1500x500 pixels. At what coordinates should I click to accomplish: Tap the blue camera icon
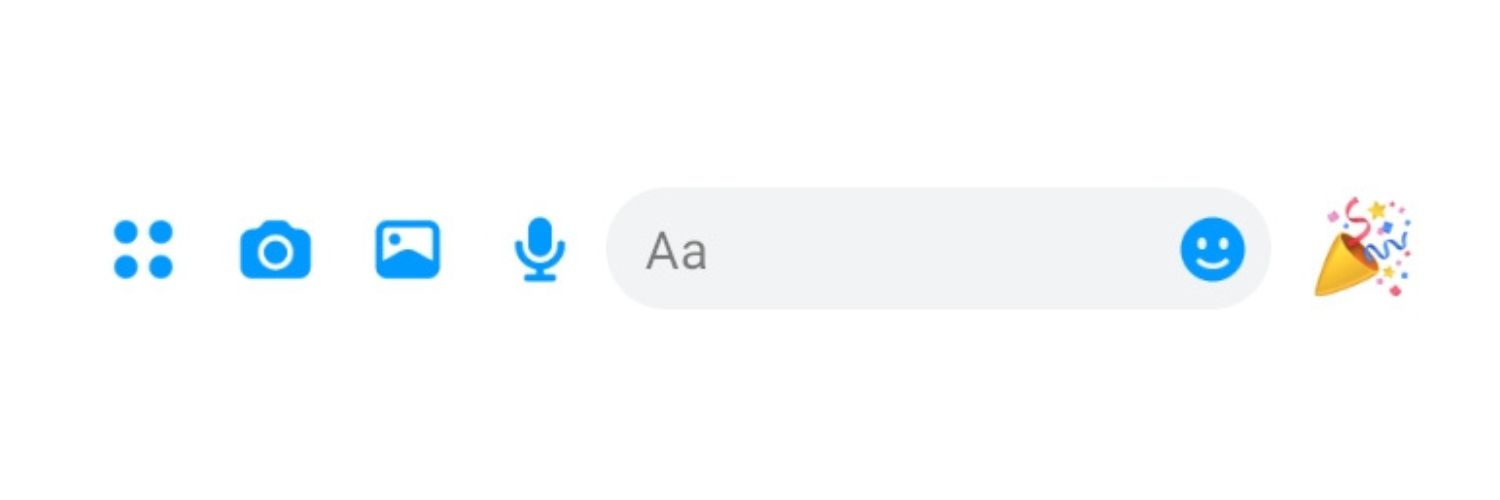click(x=275, y=250)
